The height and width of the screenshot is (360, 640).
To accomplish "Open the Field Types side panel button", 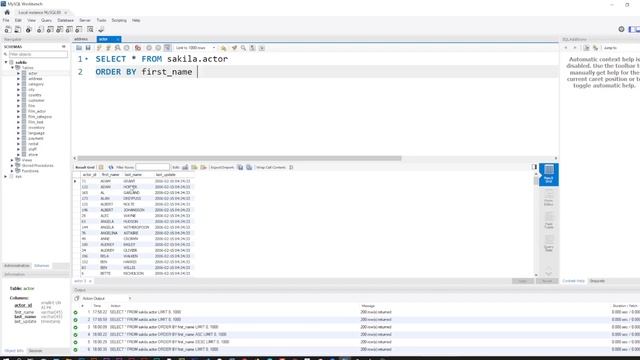I will point(549,221).
